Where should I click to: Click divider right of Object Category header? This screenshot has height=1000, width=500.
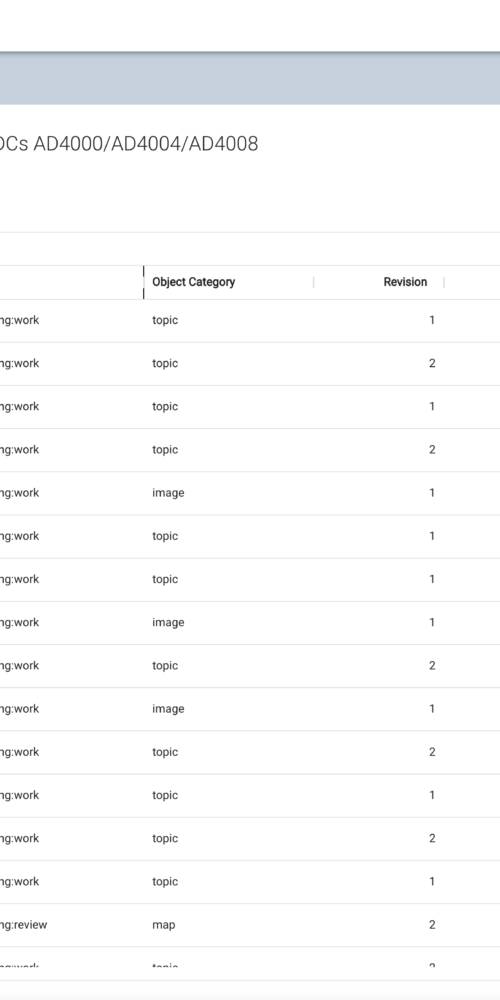pos(314,282)
